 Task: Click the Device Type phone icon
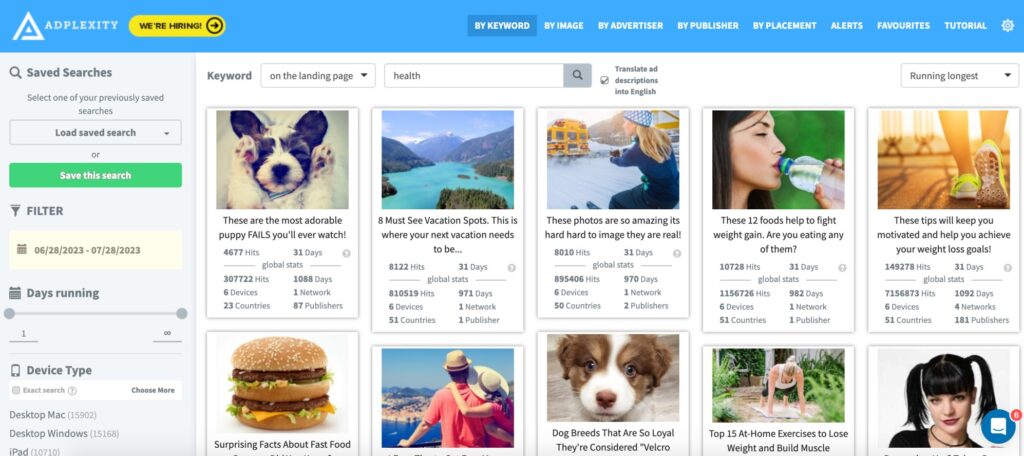coord(16,370)
